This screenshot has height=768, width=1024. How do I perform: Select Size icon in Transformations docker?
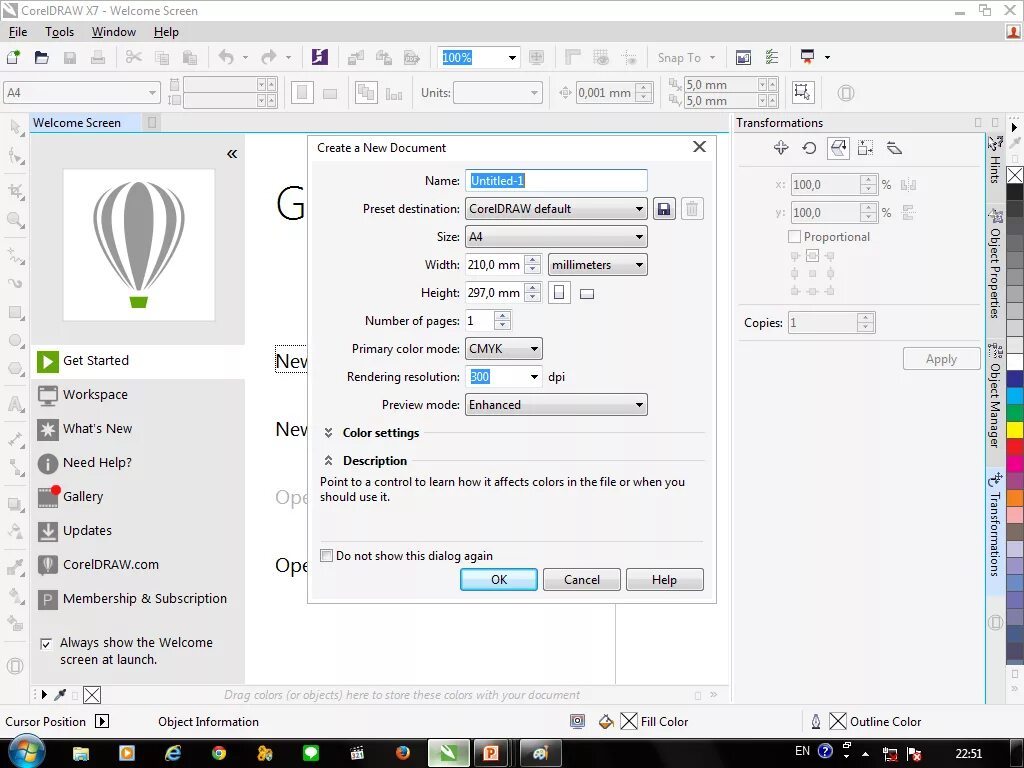(866, 148)
